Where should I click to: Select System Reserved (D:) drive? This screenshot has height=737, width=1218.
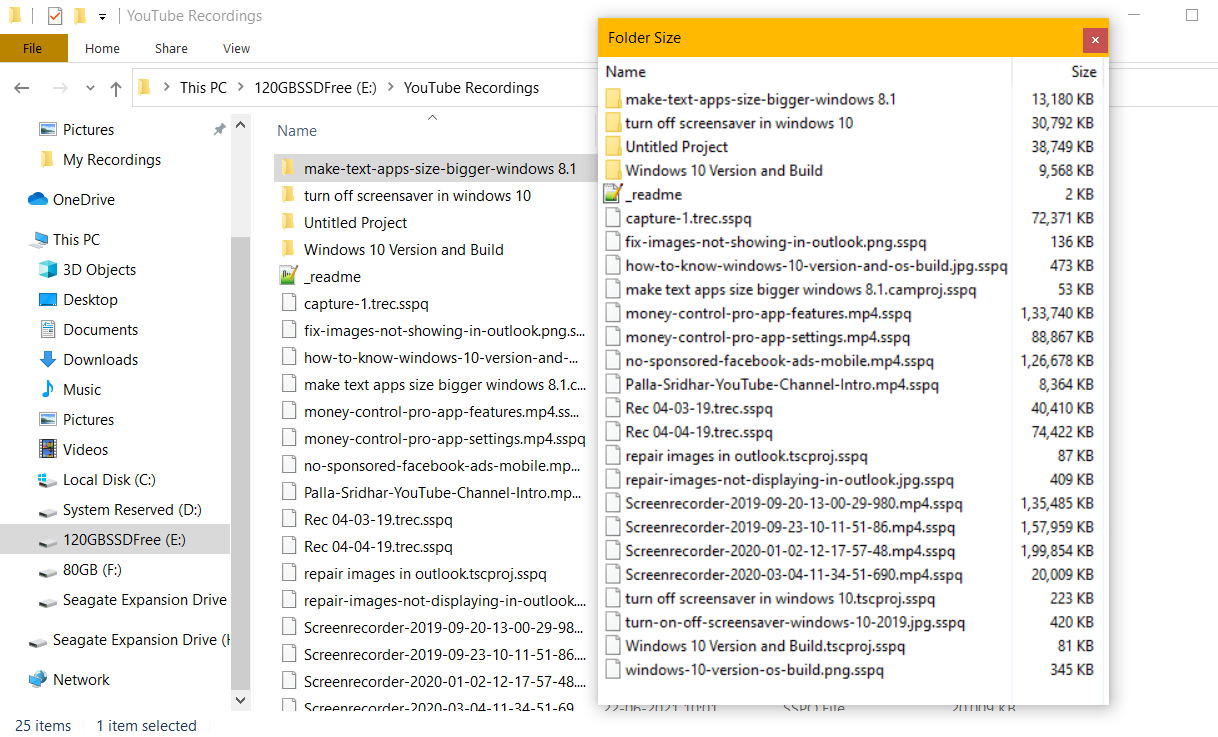132,510
